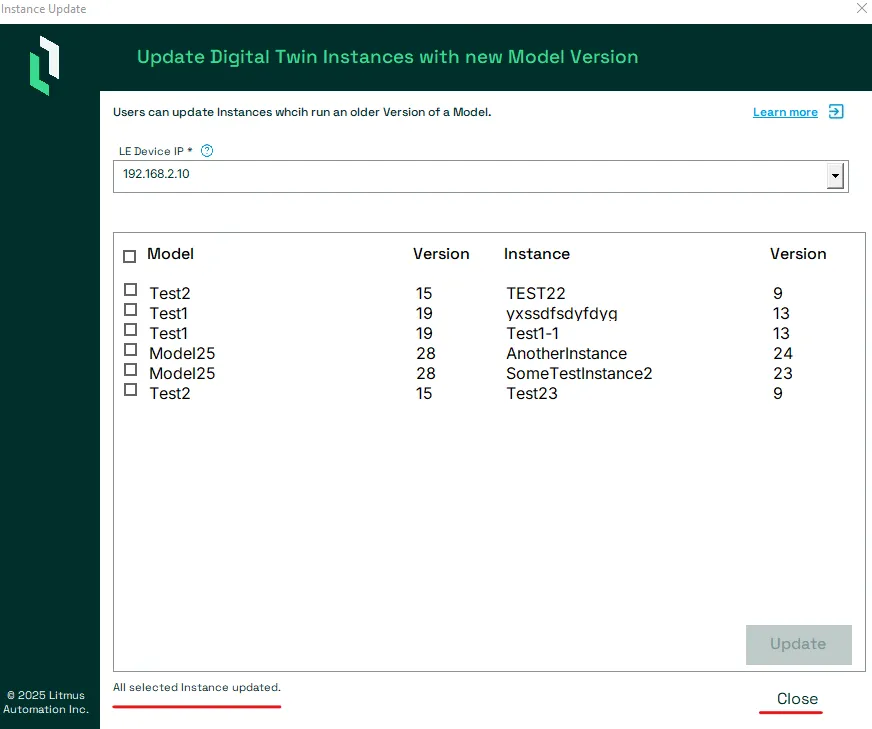
Task: Click the 192.168.2.10 device IP field
Action: pyautogui.click(x=480, y=176)
